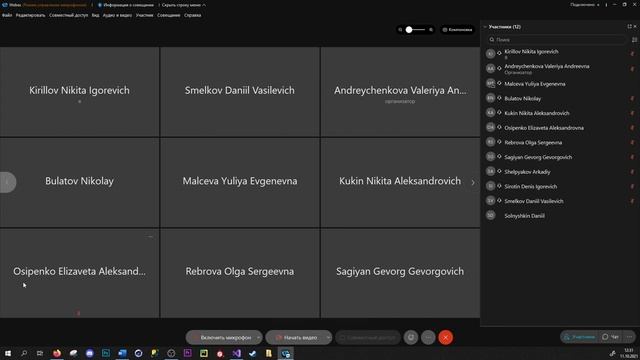Select Sirotin Denis Igorevich in participant list
The width and height of the screenshot is (640, 360).
pos(560,187)
